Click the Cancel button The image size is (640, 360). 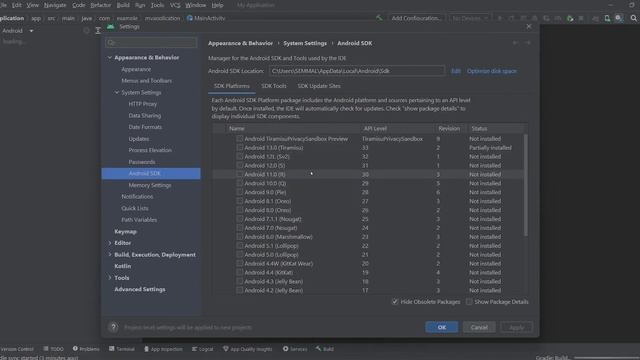tap(479, 327)
